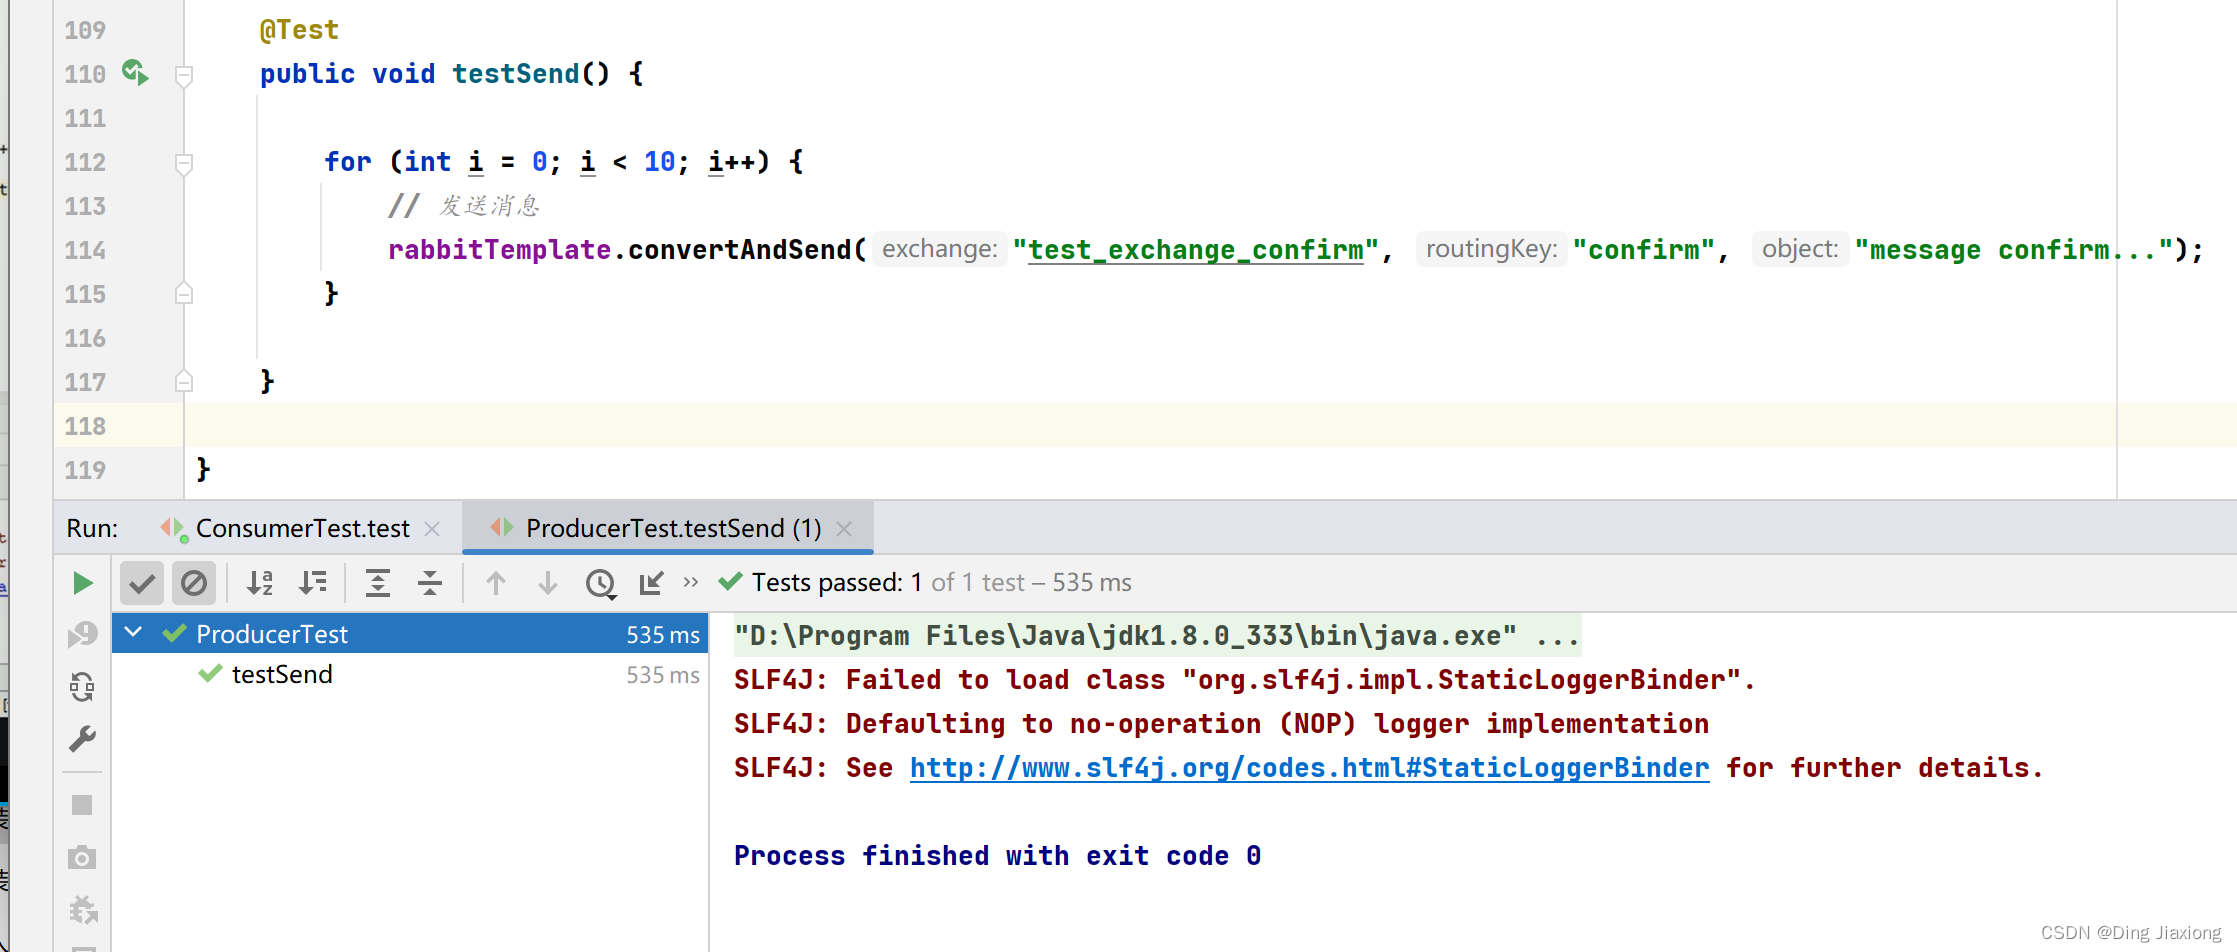2237x952 pixels.
Task: Click the run test gutter icon for testSend
Action: coord(135,73)
